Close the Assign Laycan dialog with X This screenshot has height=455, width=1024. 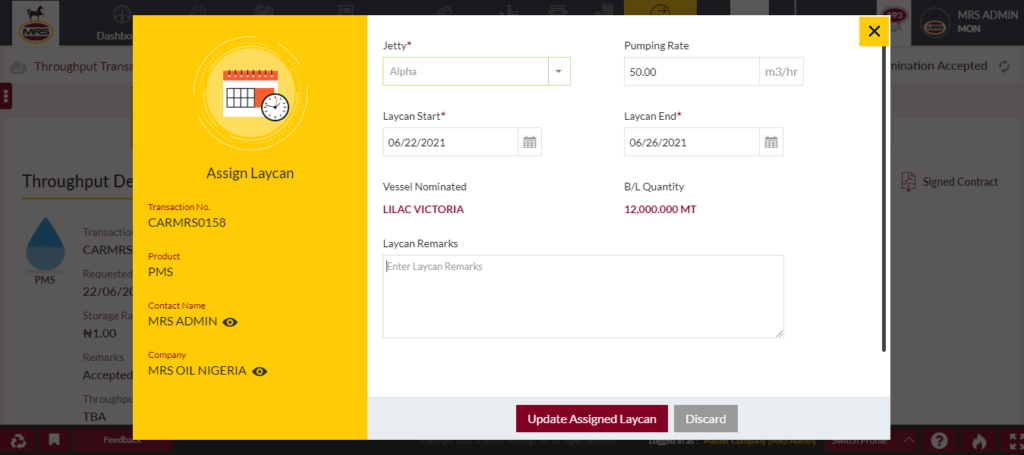tap(874, 31)
